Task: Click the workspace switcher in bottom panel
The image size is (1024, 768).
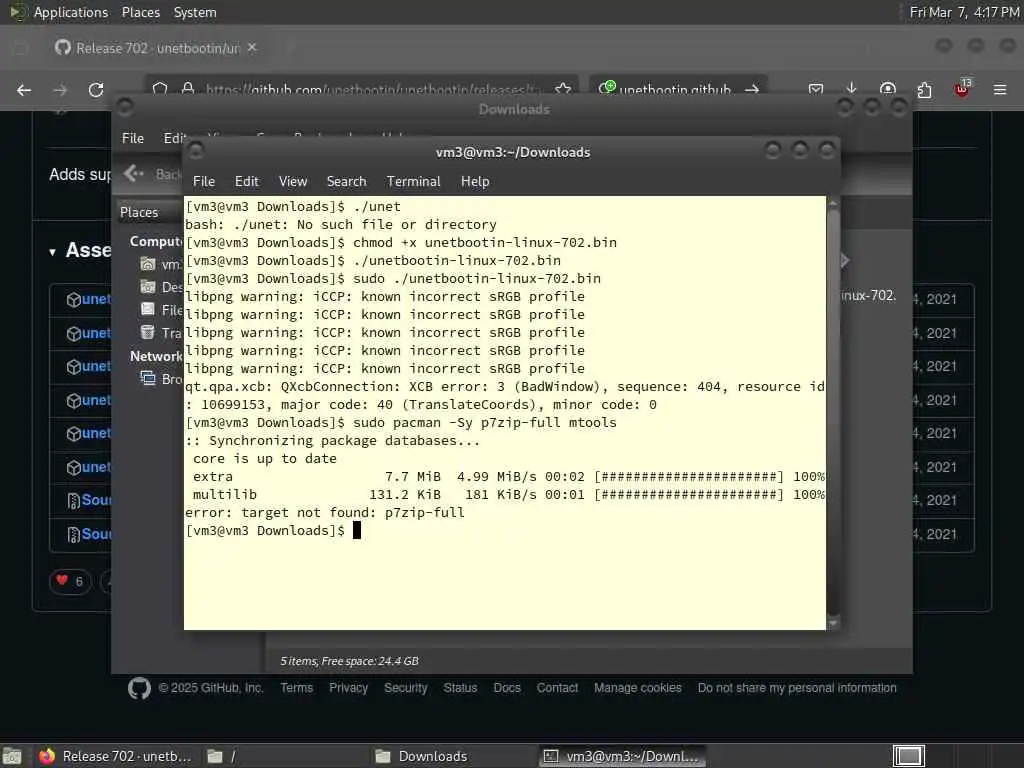Action: click(908, 756)
